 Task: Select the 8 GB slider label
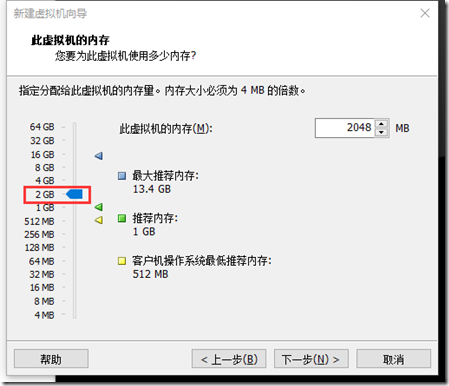click(44, 167)
